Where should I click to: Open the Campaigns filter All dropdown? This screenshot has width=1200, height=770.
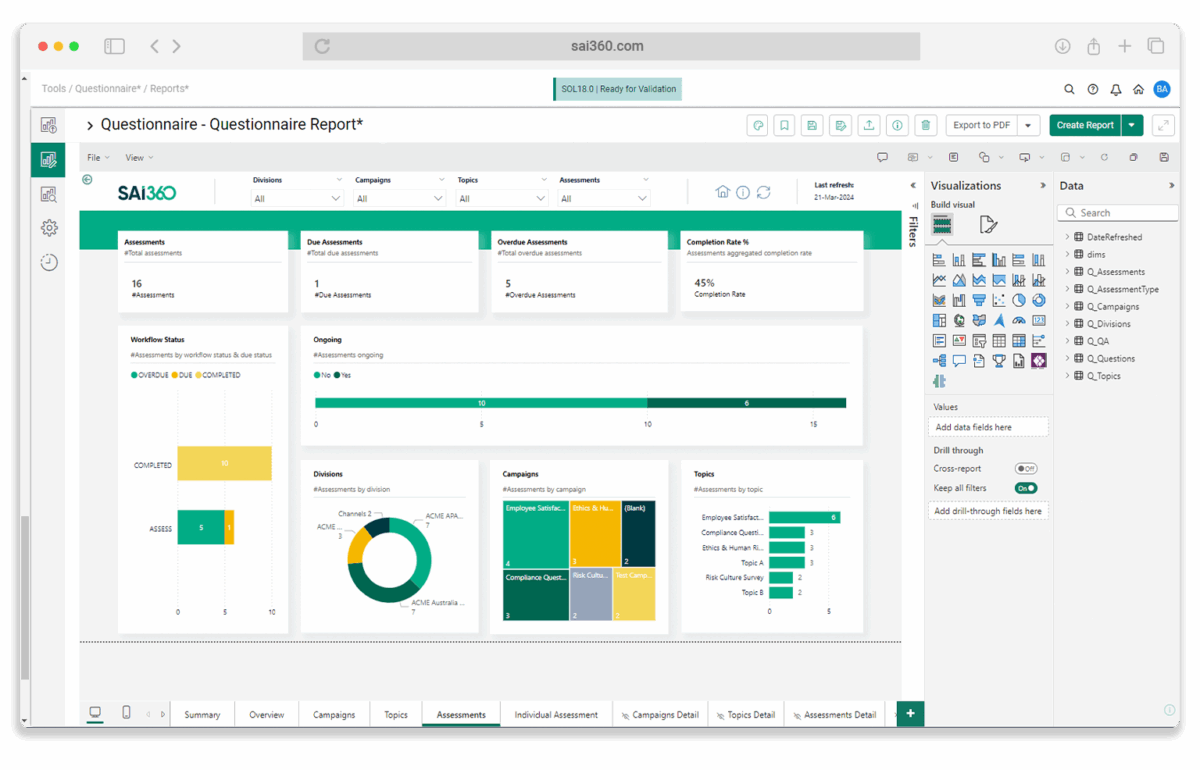(399, 199)
